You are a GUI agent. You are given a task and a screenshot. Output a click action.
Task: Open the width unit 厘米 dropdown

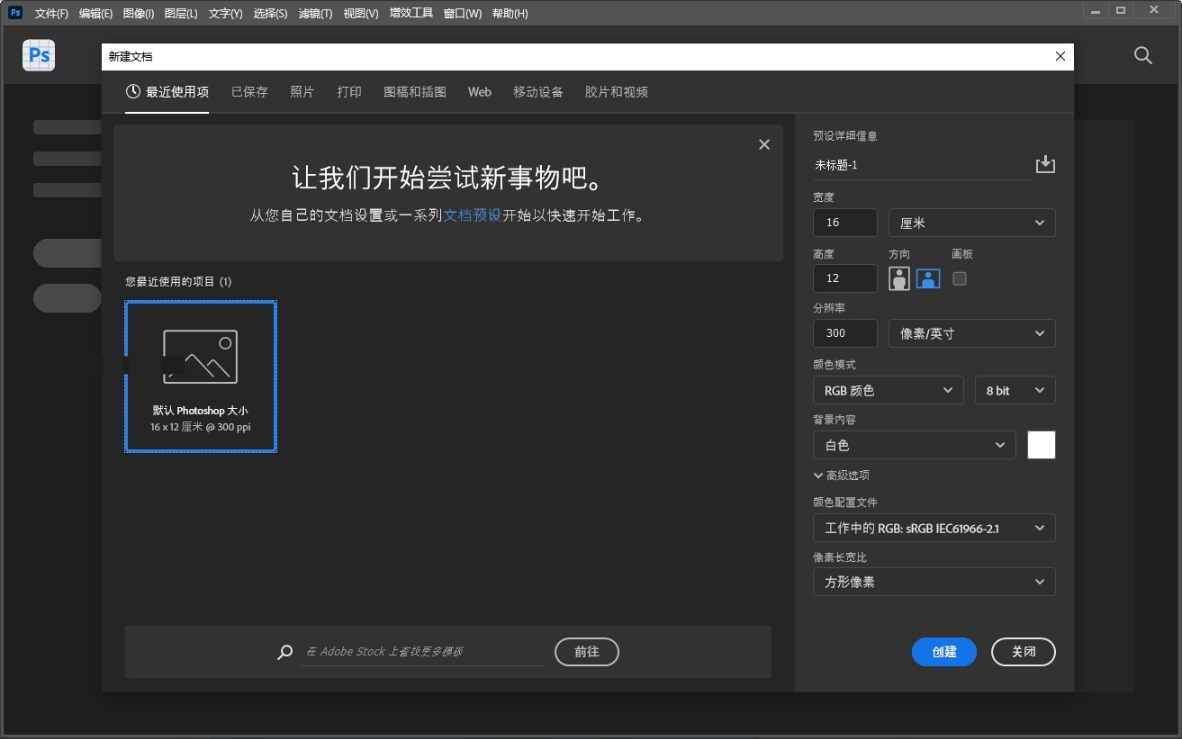click(x=971, y=222)
